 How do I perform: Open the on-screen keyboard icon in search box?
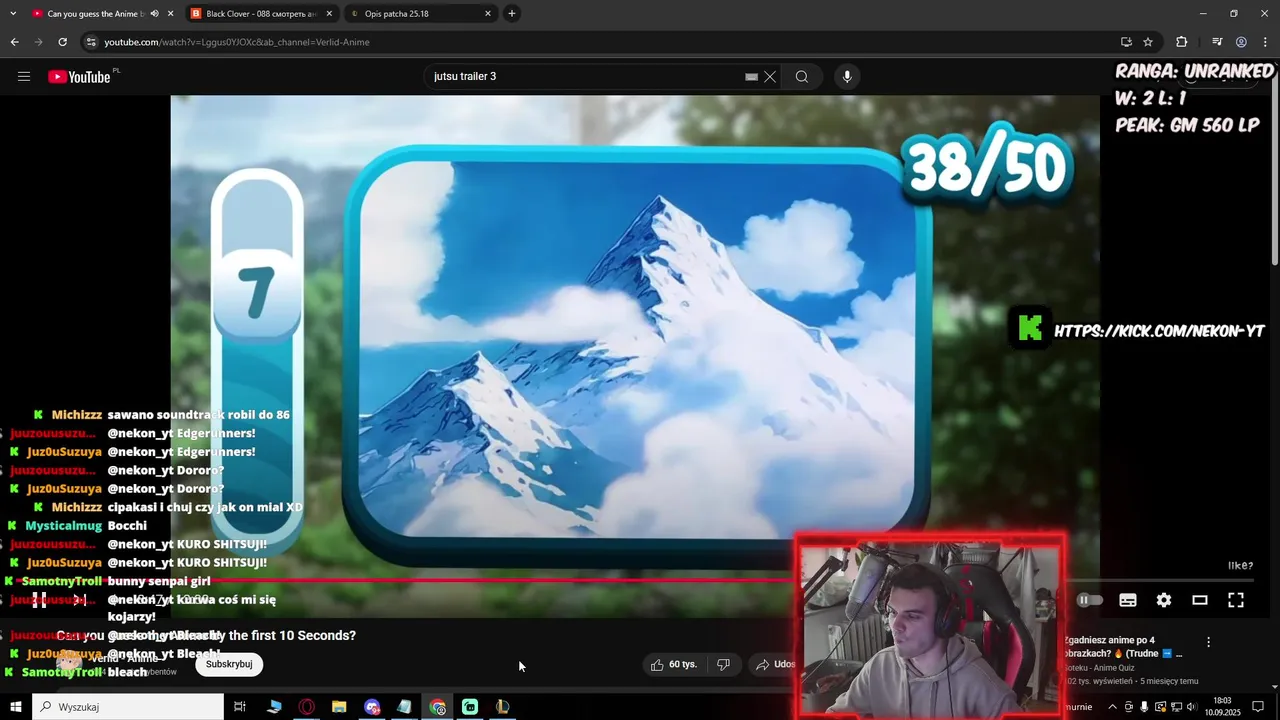[751, 77]
